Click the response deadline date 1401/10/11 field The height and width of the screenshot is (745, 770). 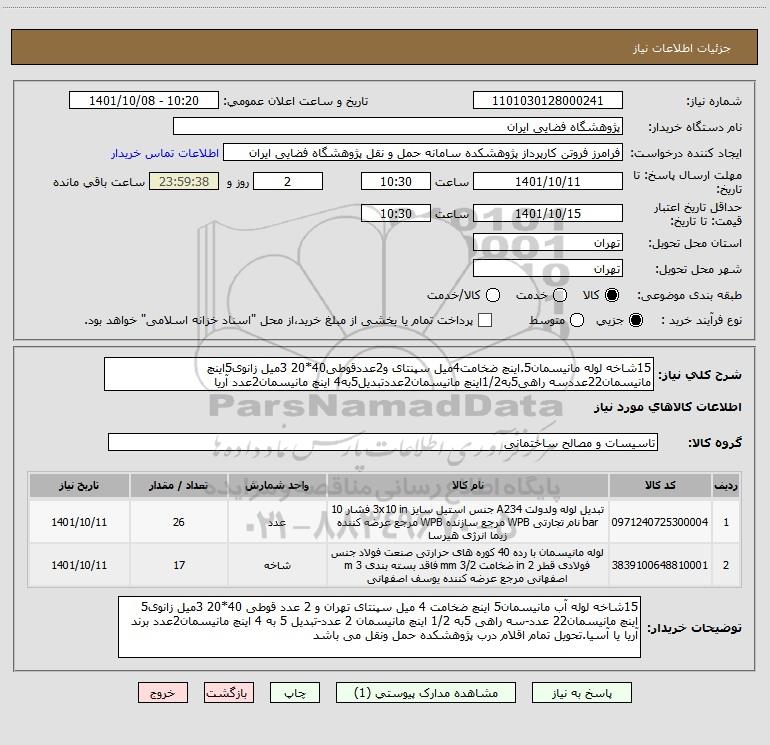tap(548, 181)
